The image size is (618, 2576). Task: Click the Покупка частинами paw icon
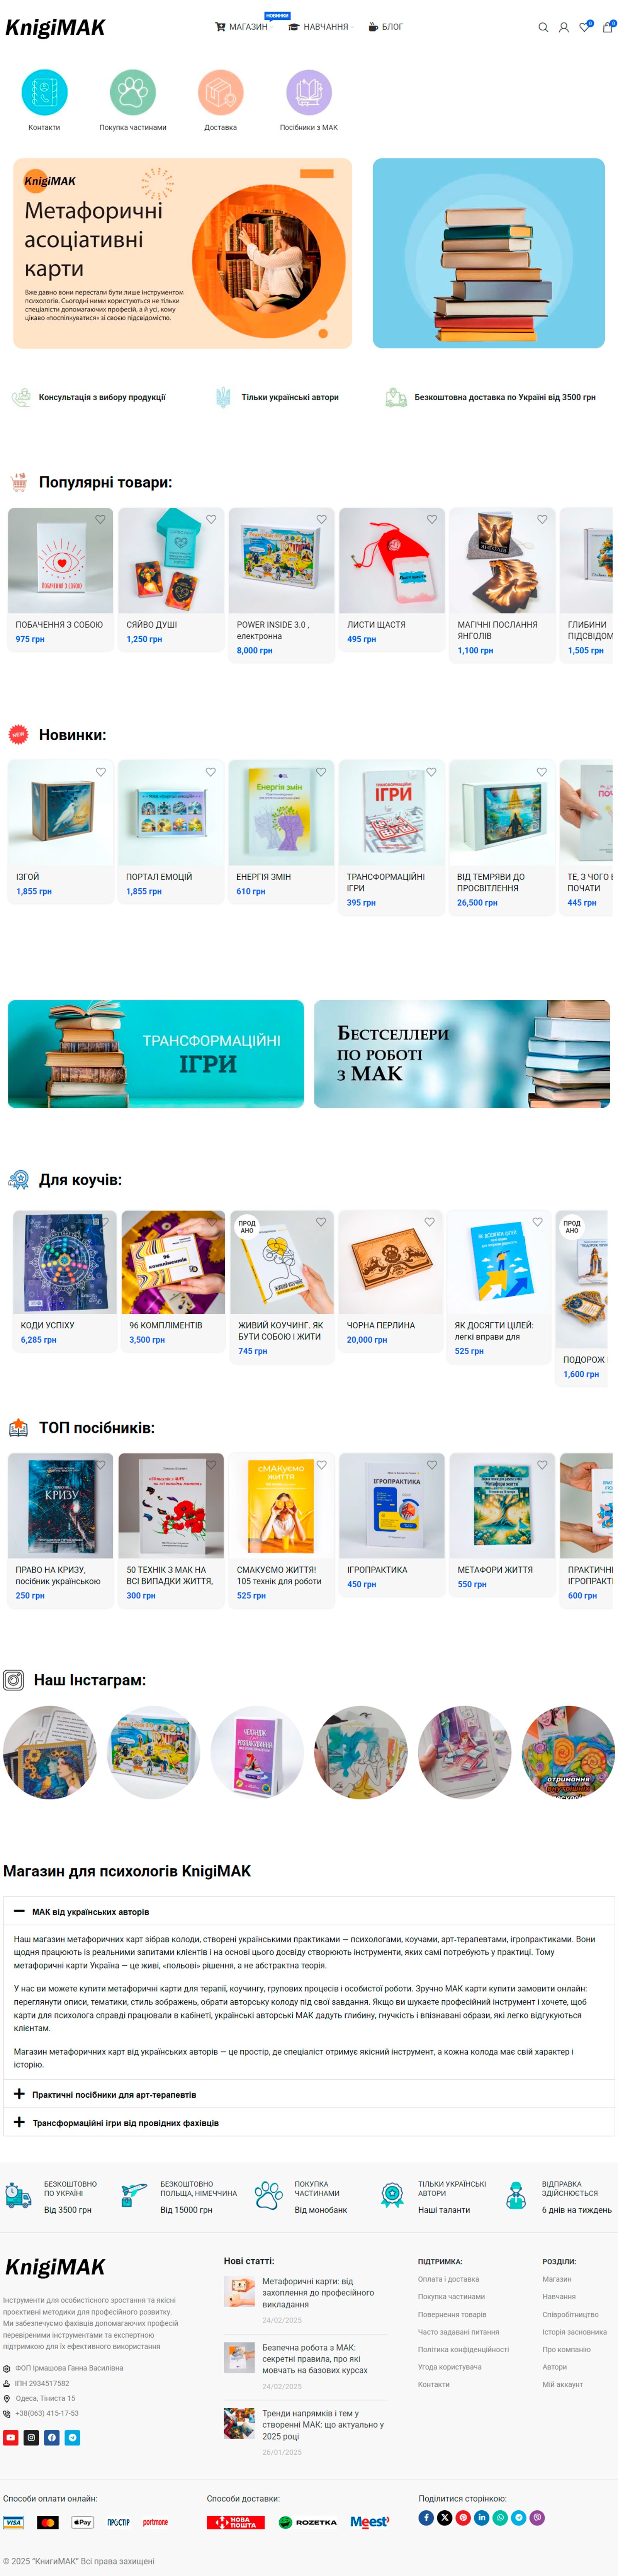pos(133,92)
